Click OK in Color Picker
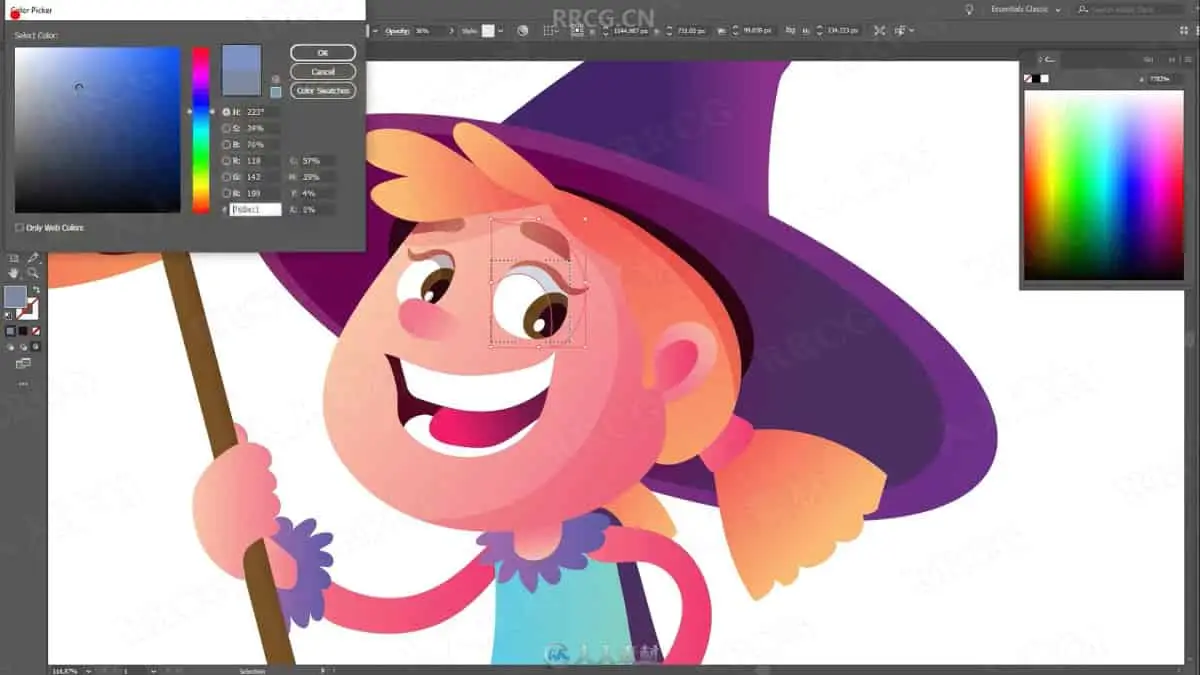 click(x=323, y=52)
